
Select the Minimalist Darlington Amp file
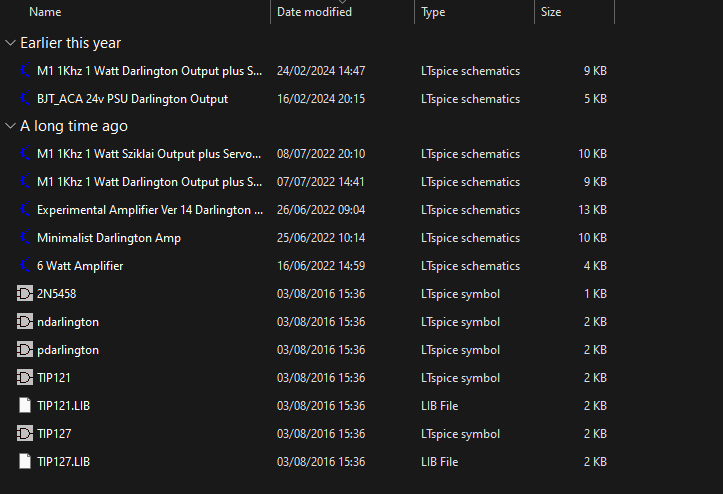point(109,238)
